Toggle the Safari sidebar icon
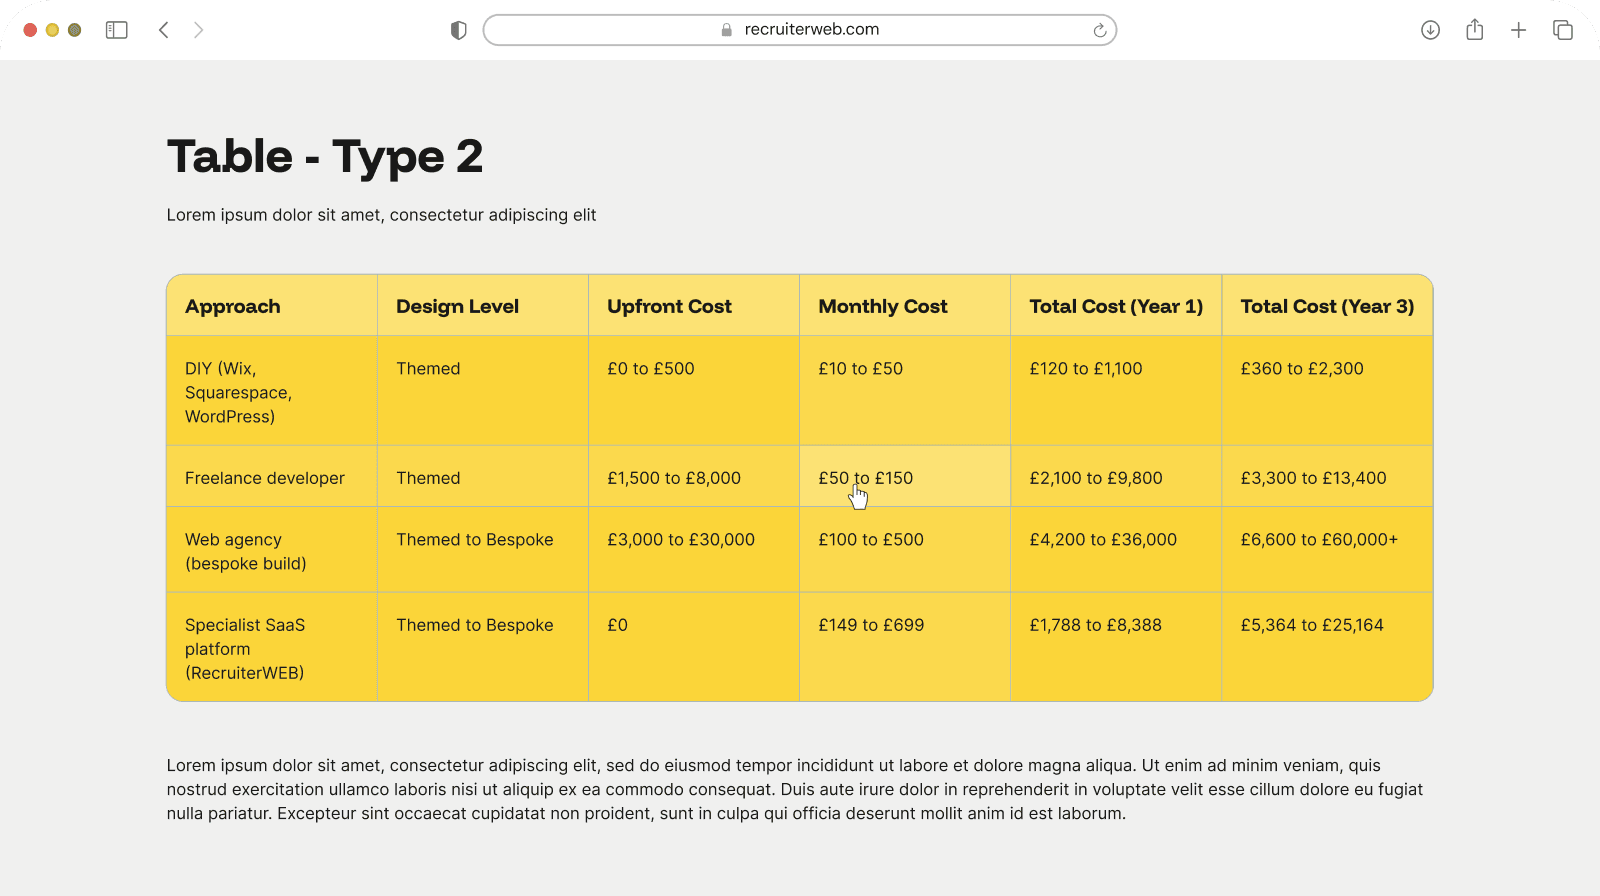The image size is (1600, 896). [x=117, y=30]
